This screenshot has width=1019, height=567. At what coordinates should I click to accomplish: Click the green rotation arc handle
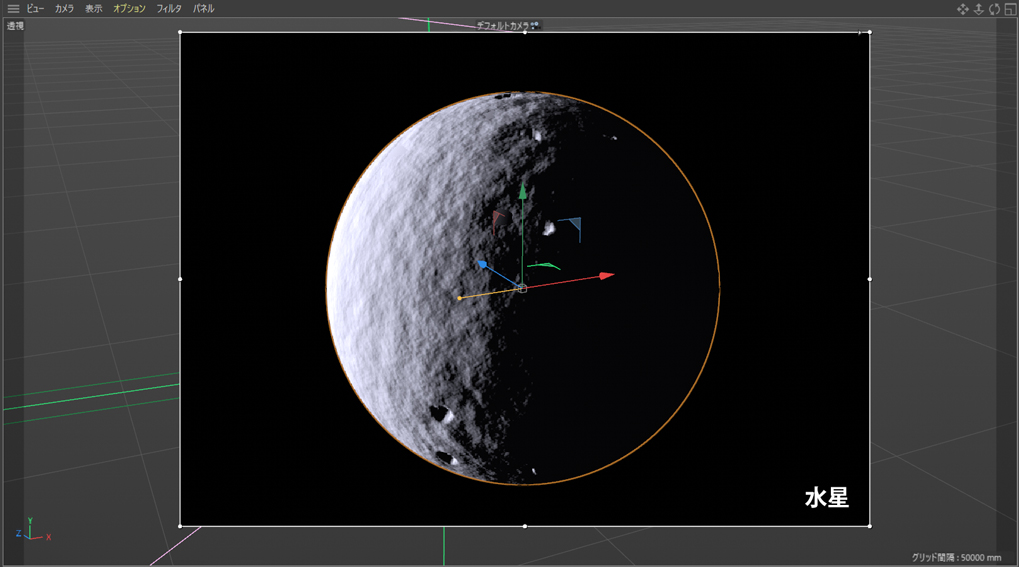(545, 266)
